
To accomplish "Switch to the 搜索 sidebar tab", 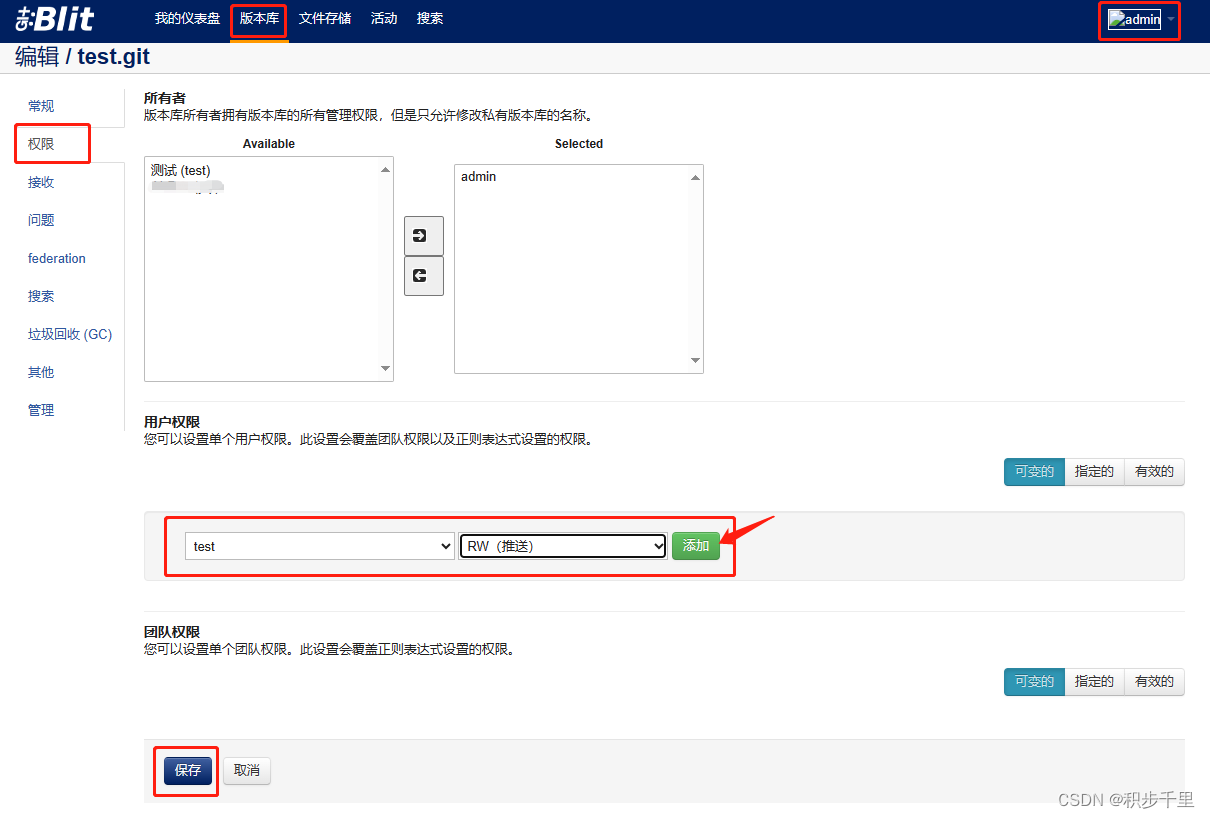I will pyautogui.click(x=41, y=296).
